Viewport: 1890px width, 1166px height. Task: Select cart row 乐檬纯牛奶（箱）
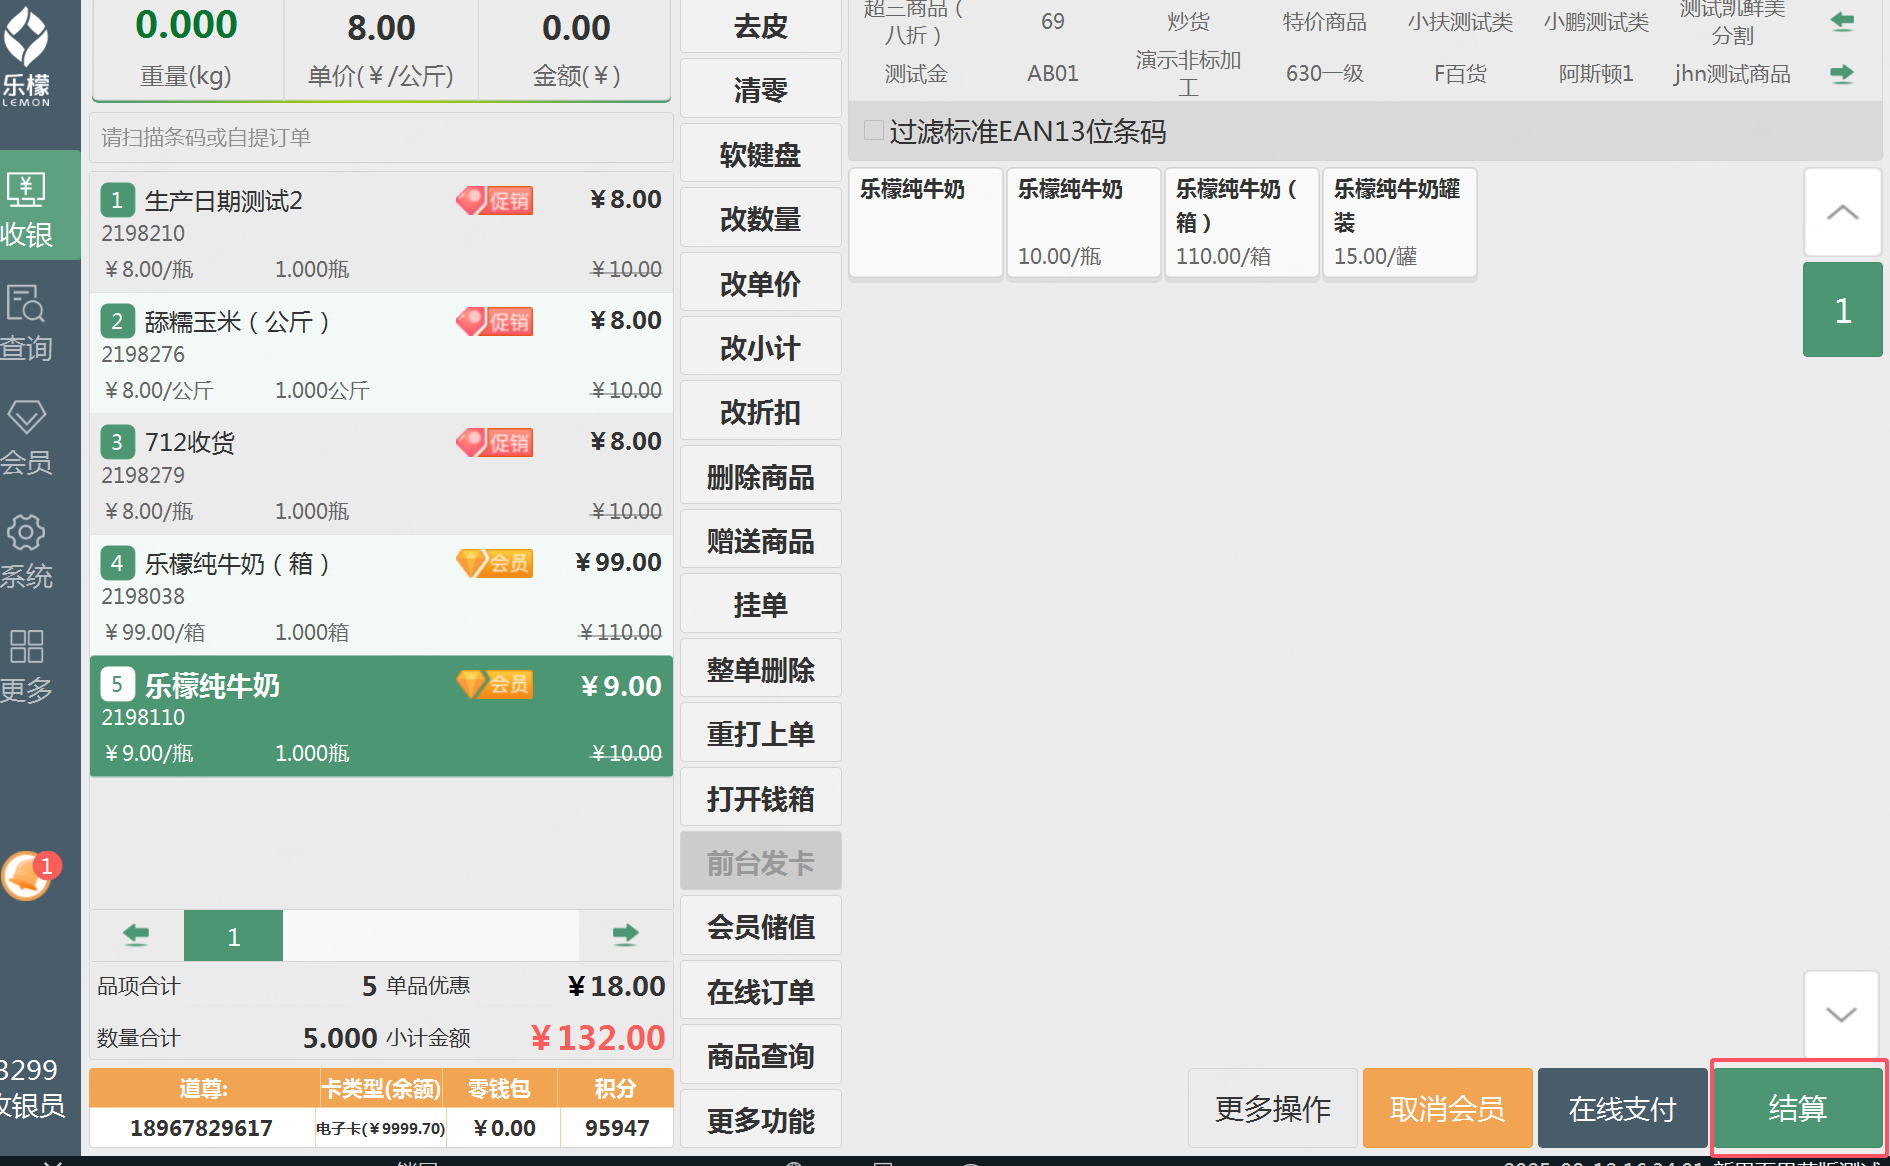point(381,595)
